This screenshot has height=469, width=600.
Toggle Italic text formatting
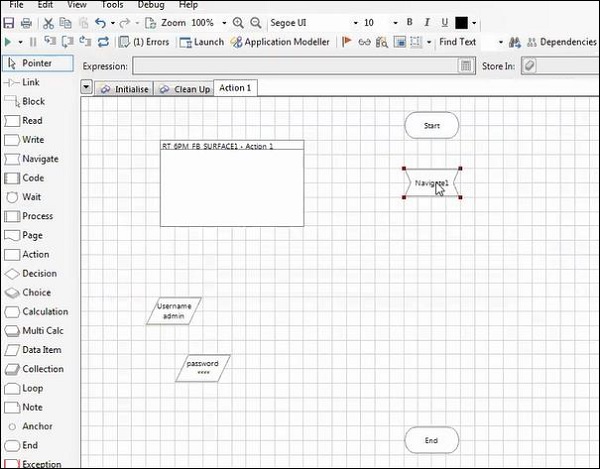[x=427, y=22]
